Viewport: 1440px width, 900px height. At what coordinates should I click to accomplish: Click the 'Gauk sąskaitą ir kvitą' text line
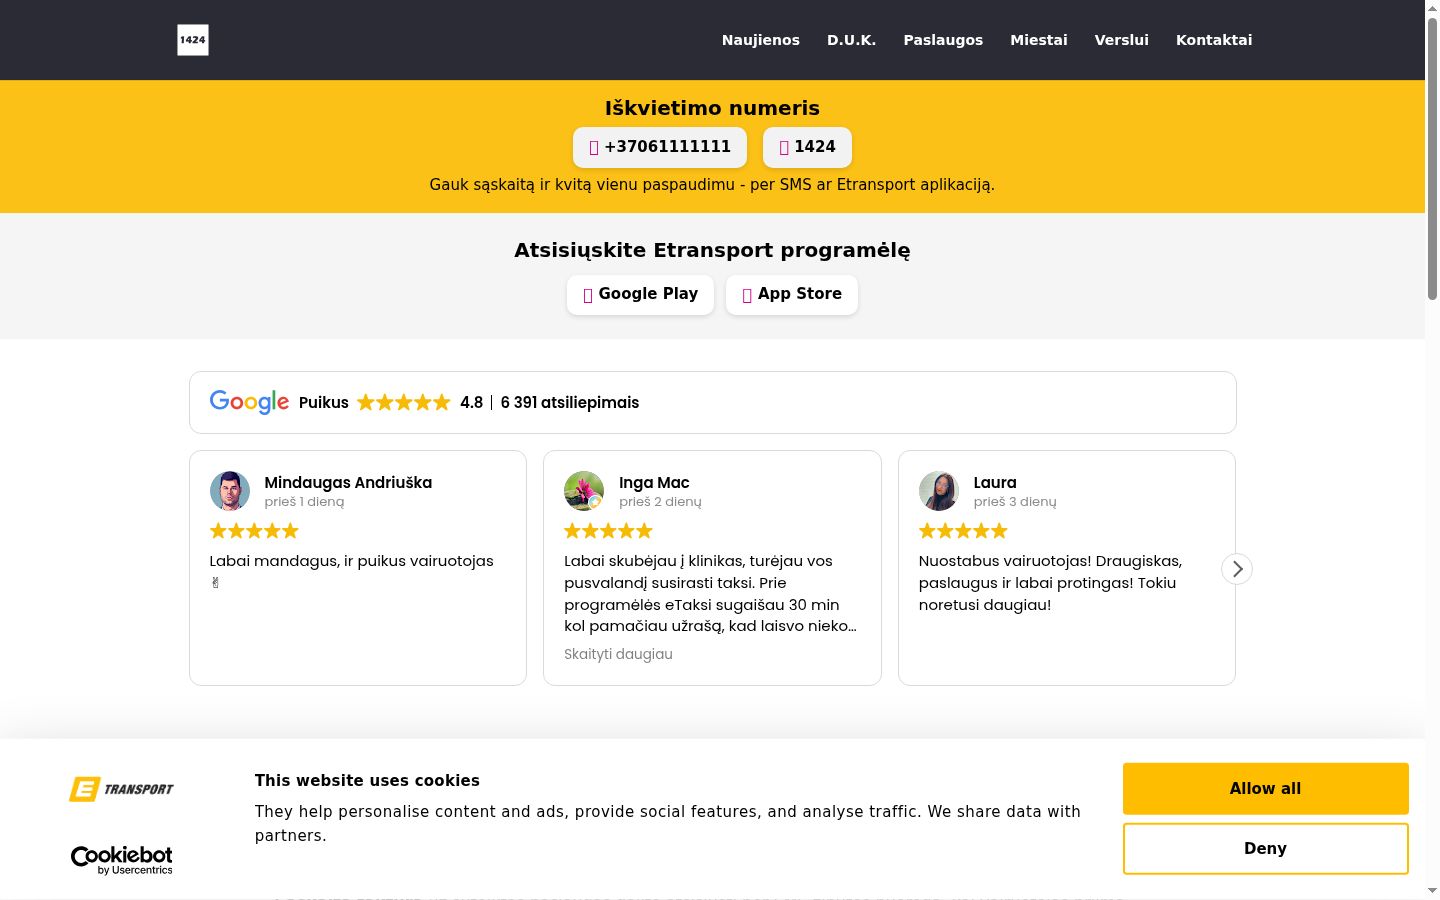[712, 184]
